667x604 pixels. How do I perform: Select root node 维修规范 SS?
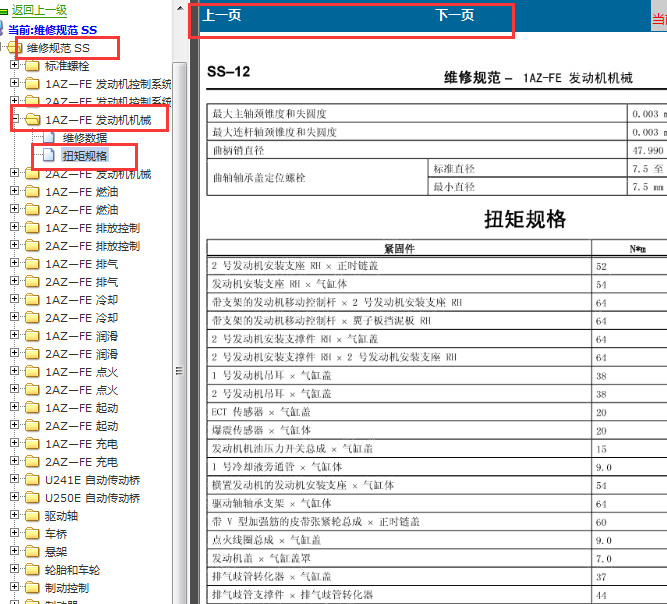(x=58, y=48)
